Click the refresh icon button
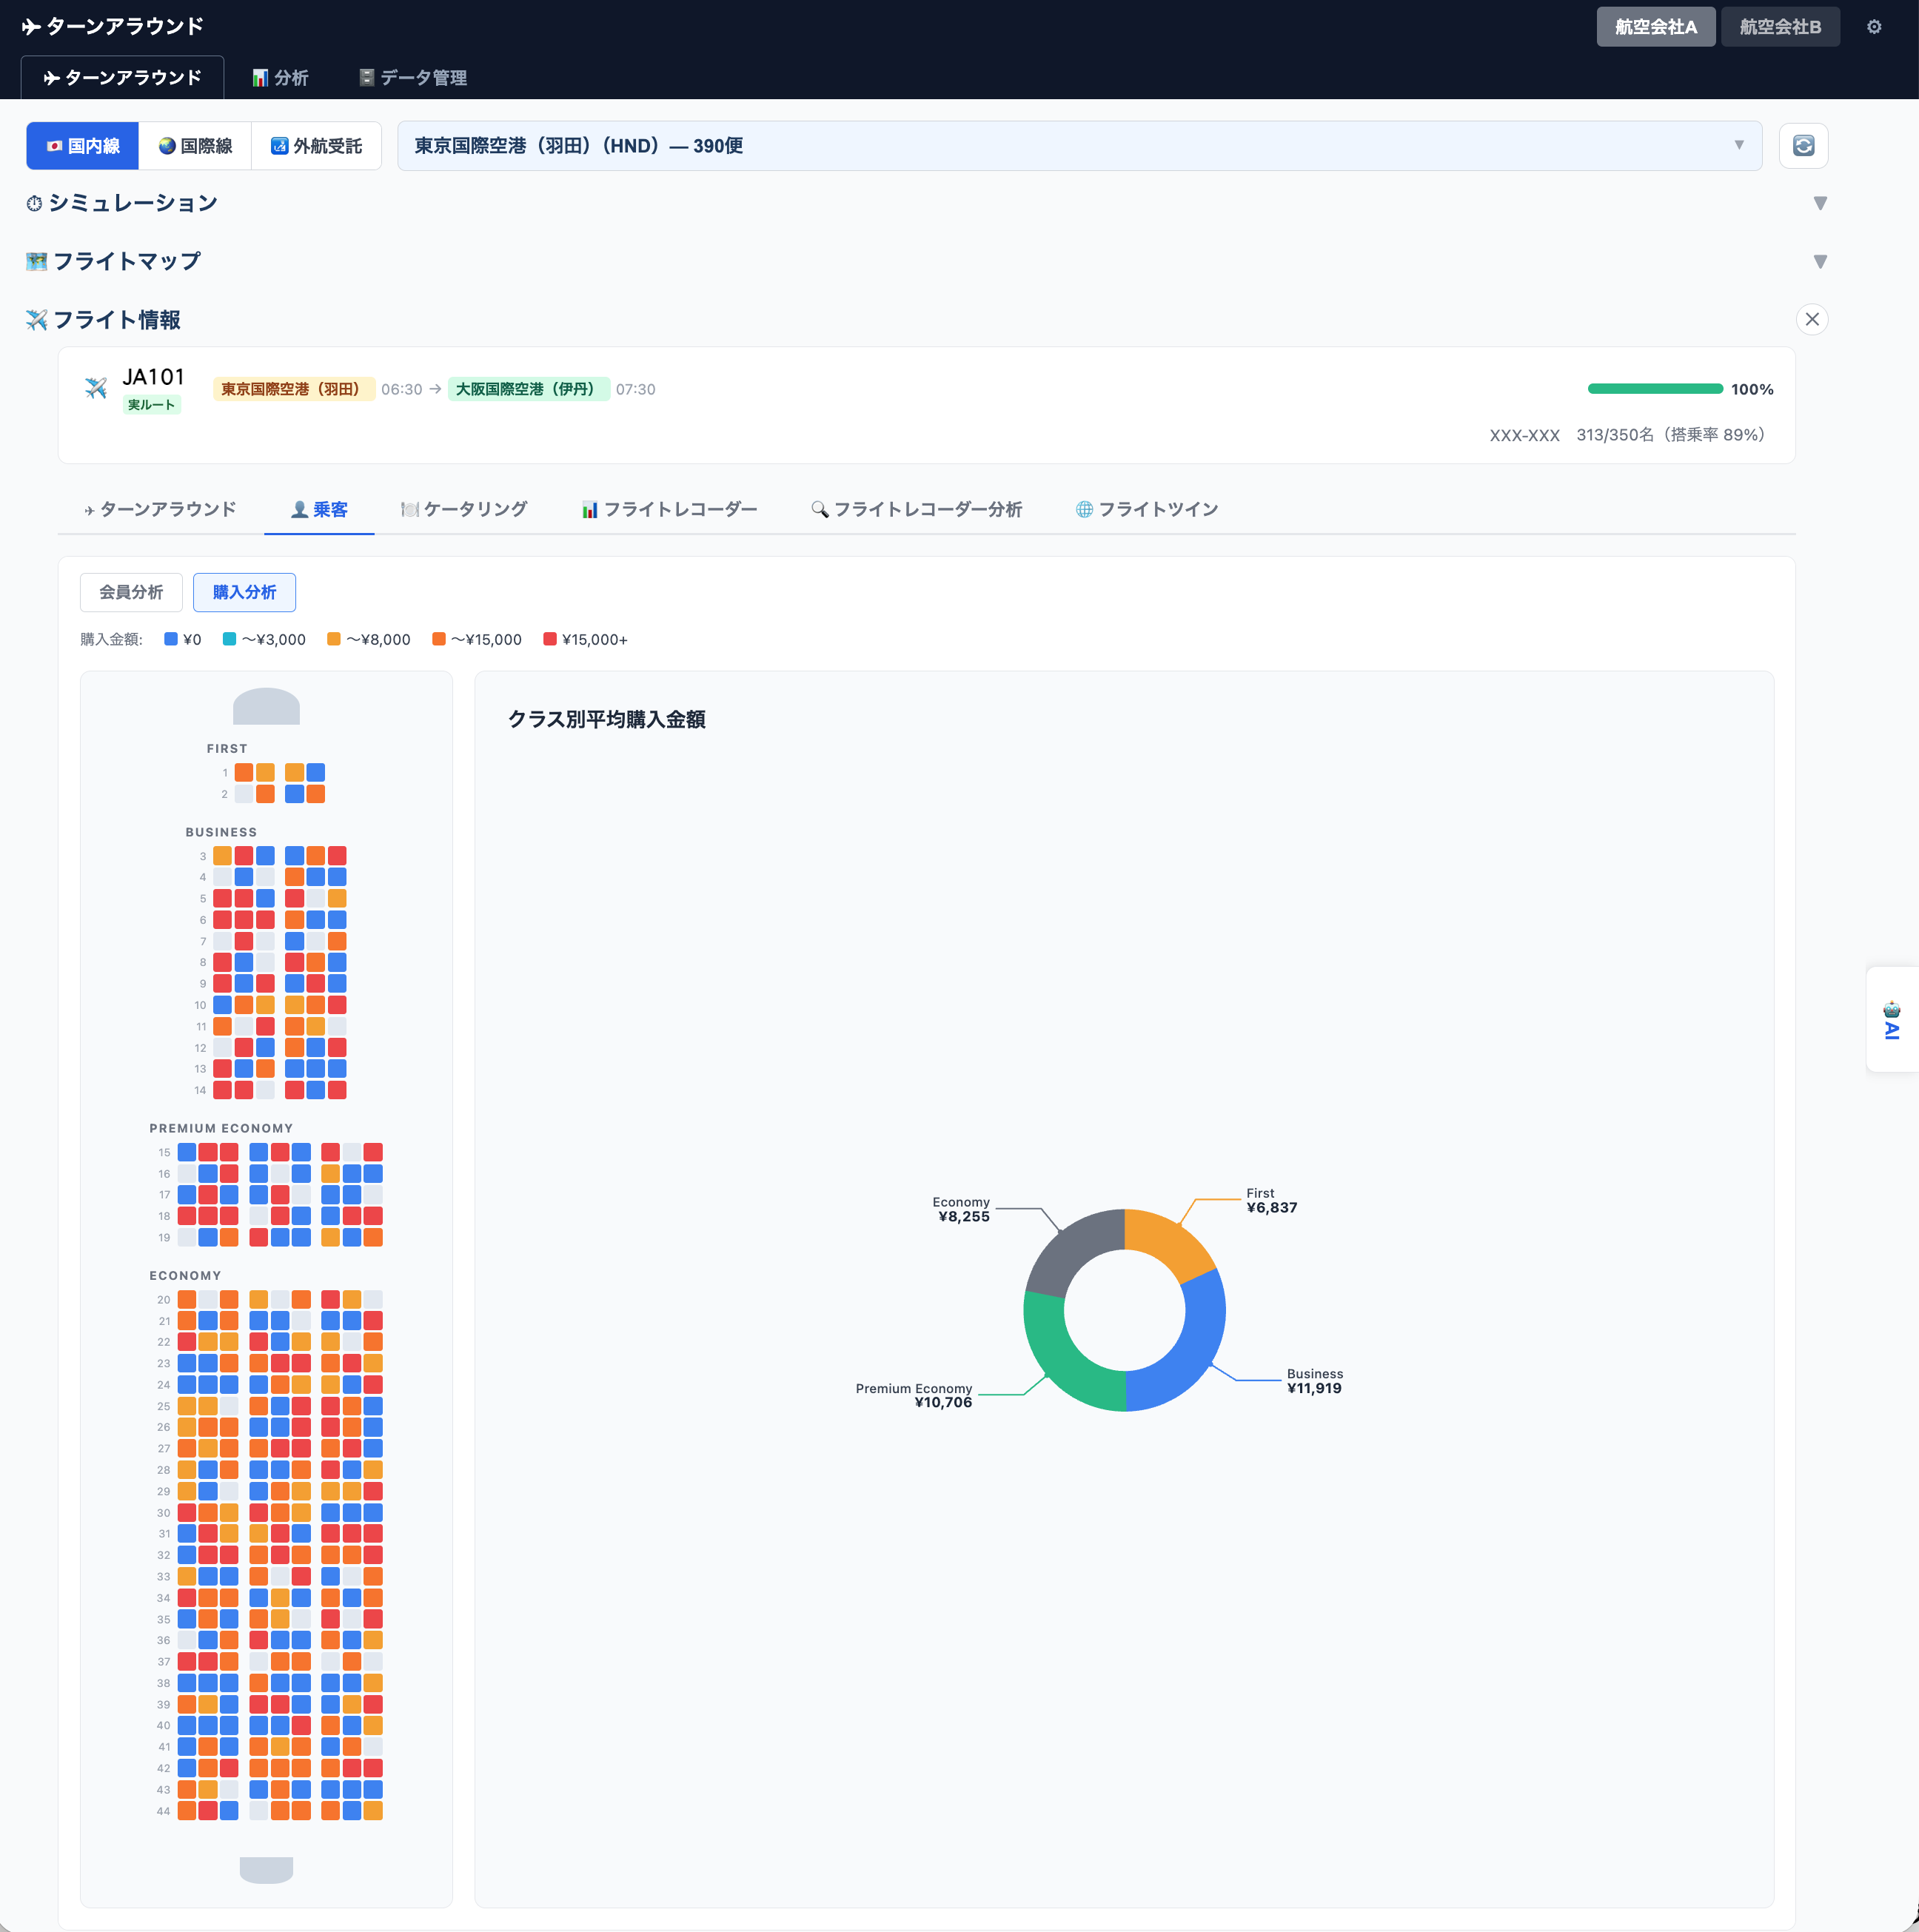 1803,146
